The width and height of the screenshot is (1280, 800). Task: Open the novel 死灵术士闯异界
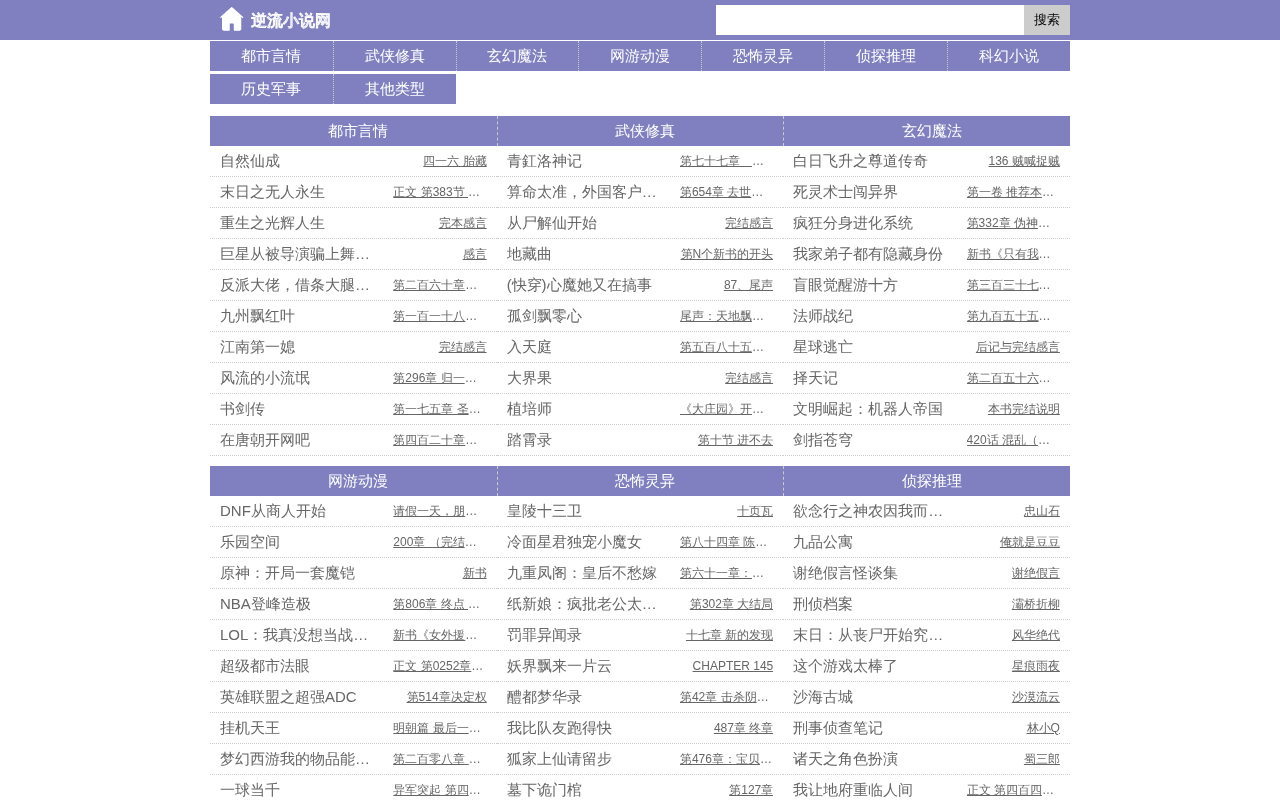pyautogui.click(x=845, y=192)
